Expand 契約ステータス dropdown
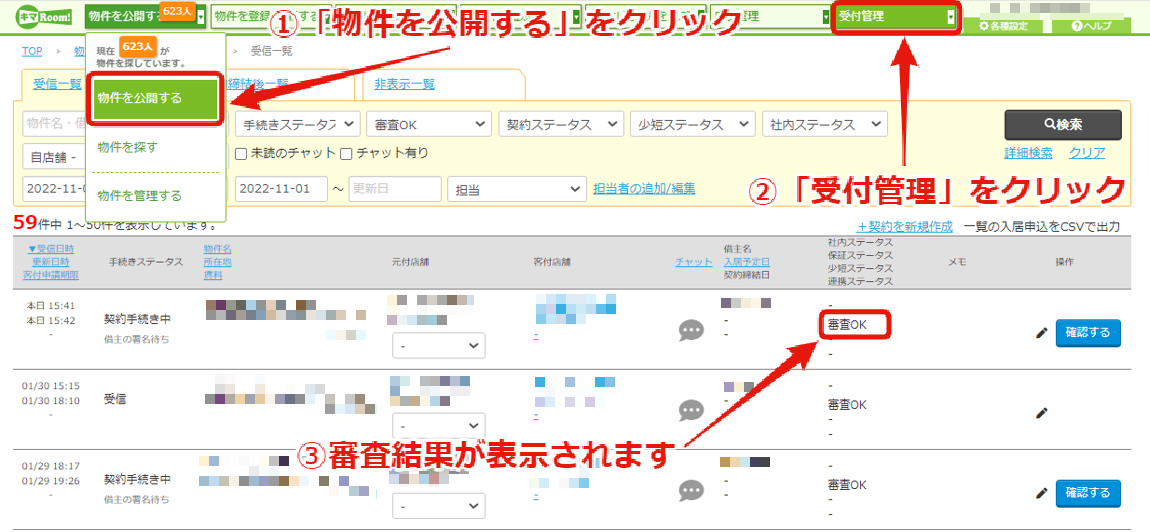The width and height of the screenshot is (1150, 532). (561, 124)
